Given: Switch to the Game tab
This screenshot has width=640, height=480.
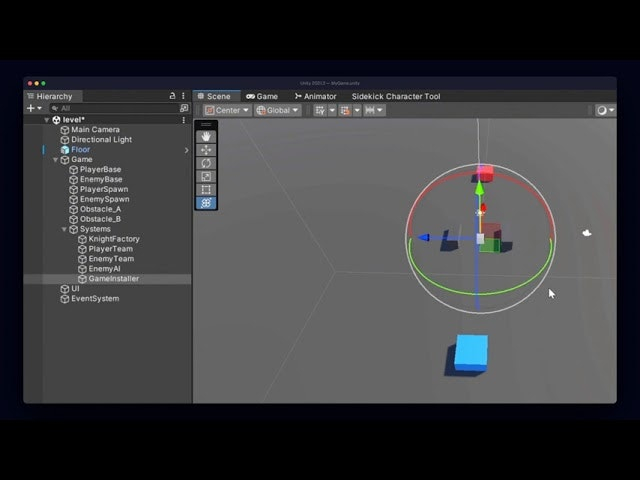Looking at the screenshot, I should (263, 96).
